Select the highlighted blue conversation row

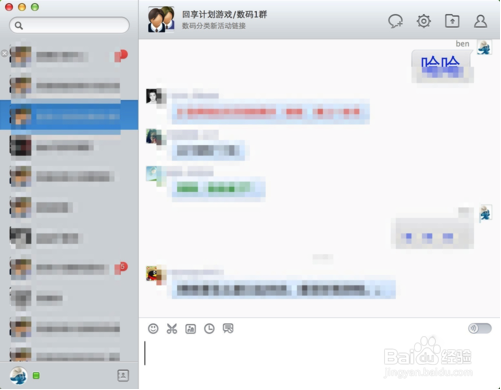coord(69,115)
